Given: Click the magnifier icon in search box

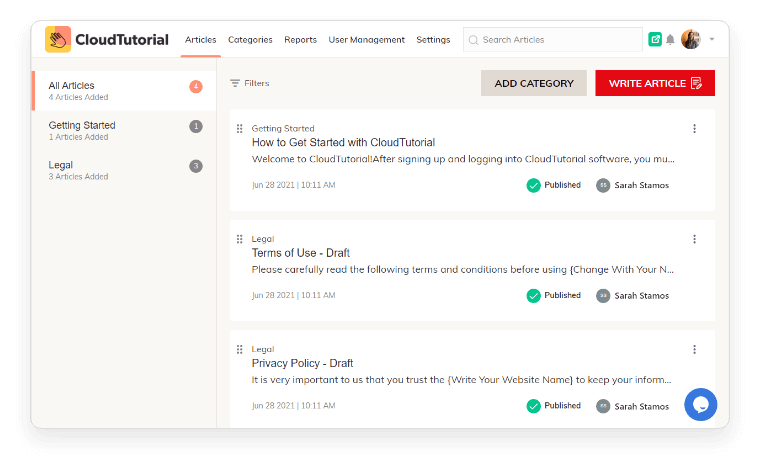Looking at the screenshot, I should click(473, 40).
